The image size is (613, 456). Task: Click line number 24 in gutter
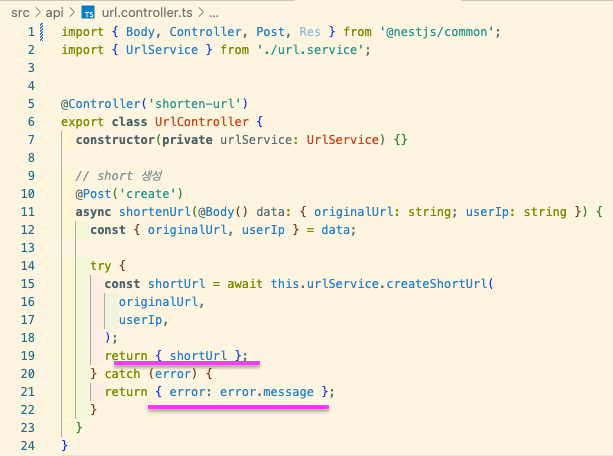[28, 445]
